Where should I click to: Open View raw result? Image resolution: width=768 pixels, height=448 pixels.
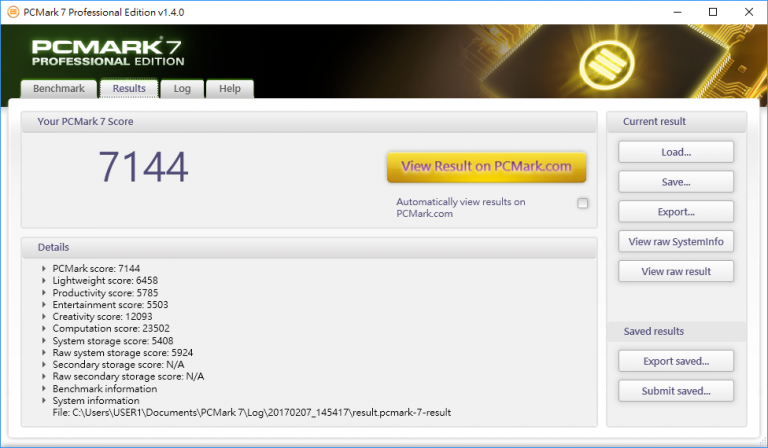(676, 271)
